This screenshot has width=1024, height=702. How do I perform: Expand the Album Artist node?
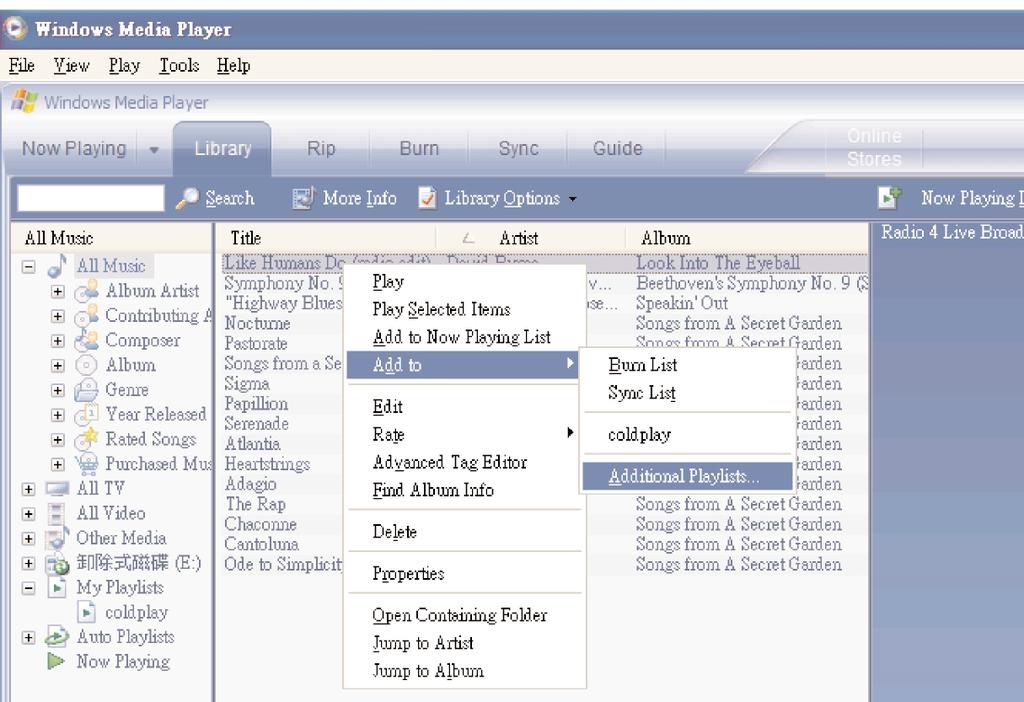click(x=57, y=291)
